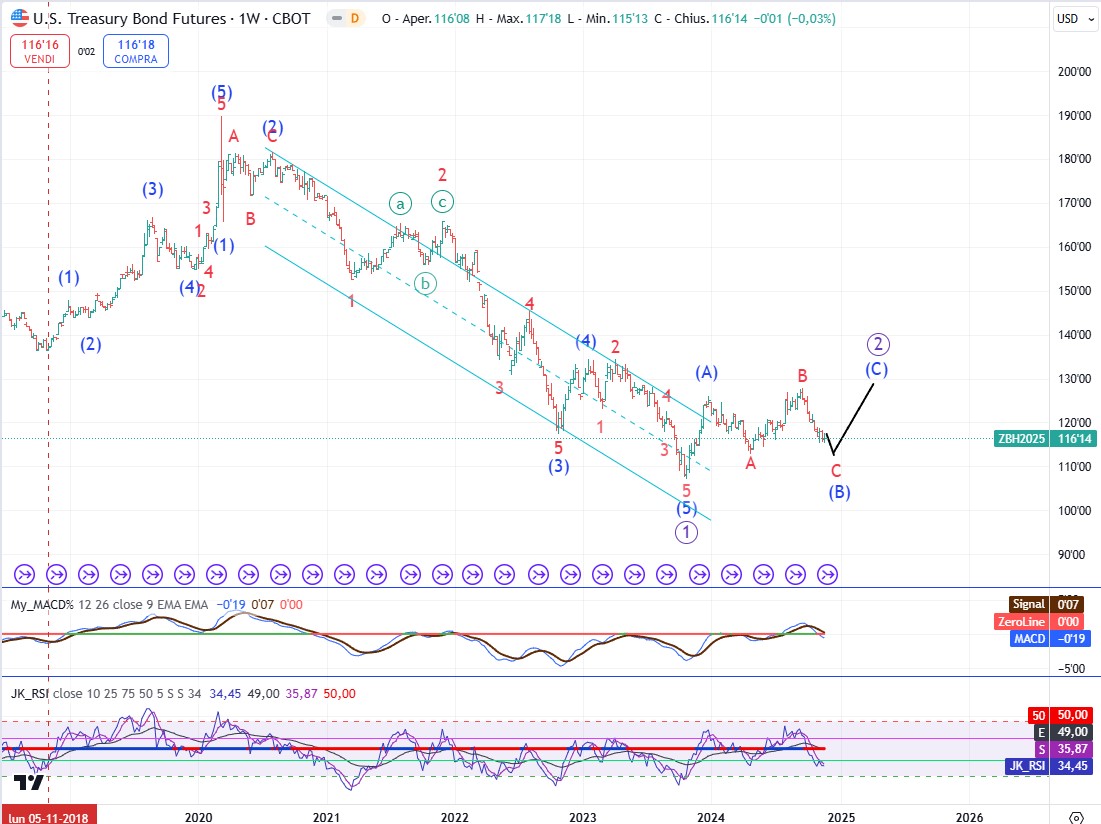Select the black projection line toward (C)
This screenshot has width=1101, height=824.
(854, 418)
